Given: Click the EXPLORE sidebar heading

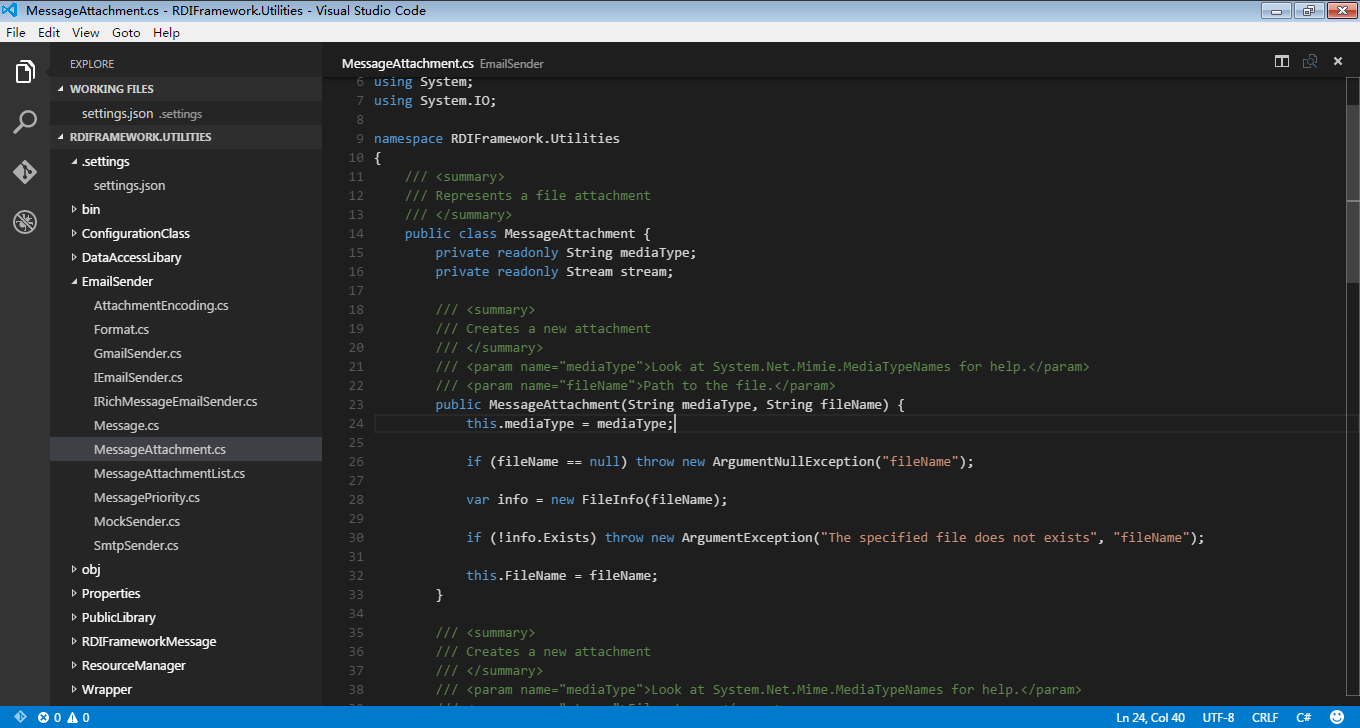Looking at the screenshot, I should (x=92, y=64).
